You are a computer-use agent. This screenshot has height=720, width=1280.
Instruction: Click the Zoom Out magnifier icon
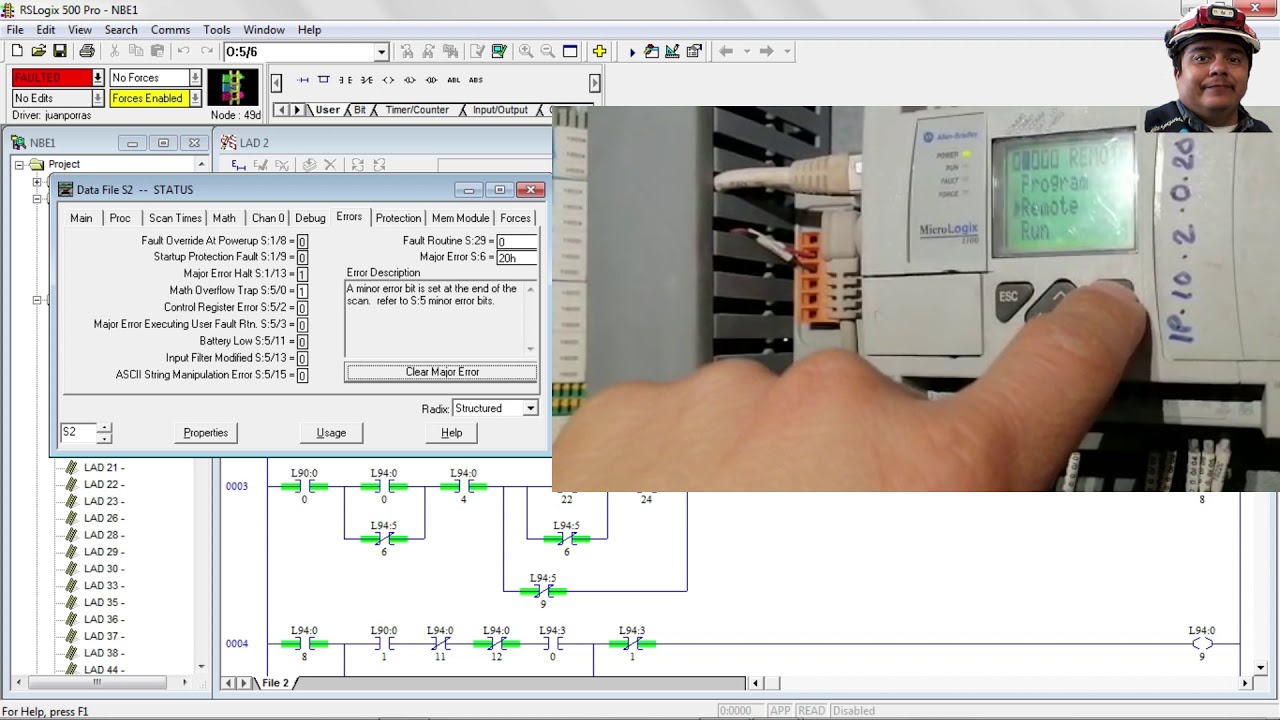(548, 51)
